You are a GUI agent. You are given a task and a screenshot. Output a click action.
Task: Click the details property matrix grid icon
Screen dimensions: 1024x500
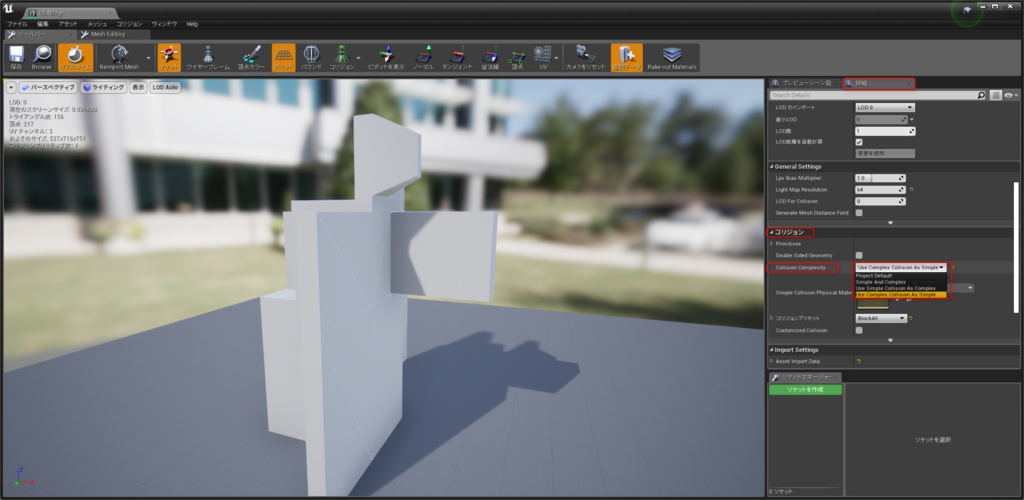click(995, 95)
